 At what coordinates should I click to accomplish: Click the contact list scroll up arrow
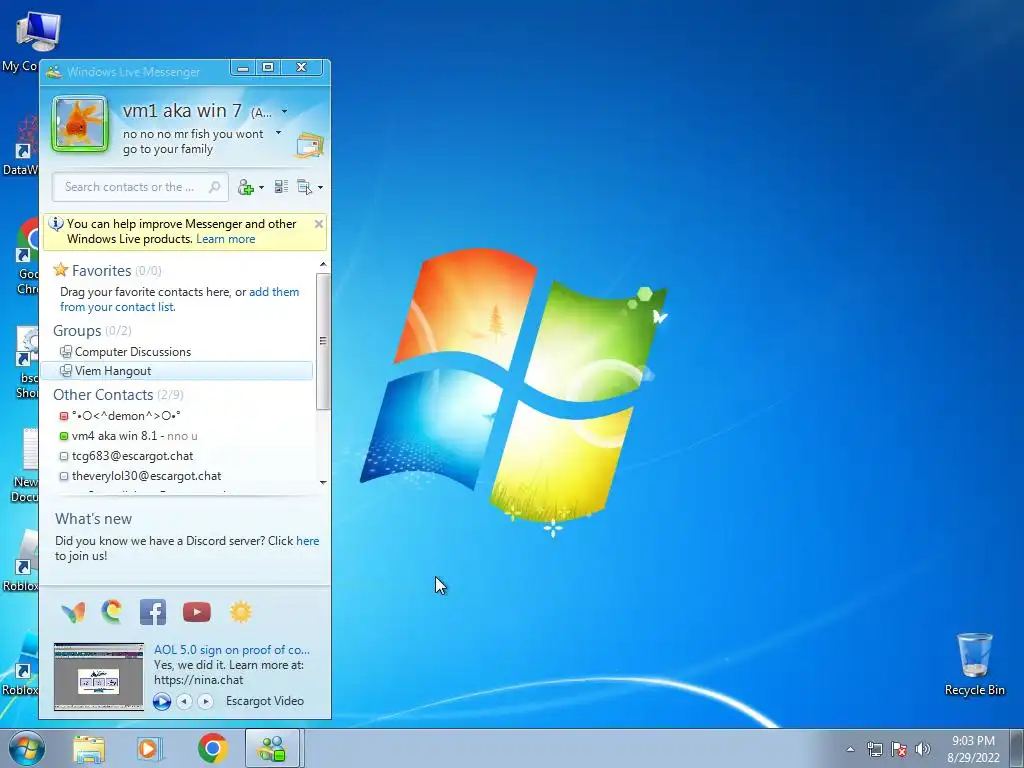coord(323,264)
